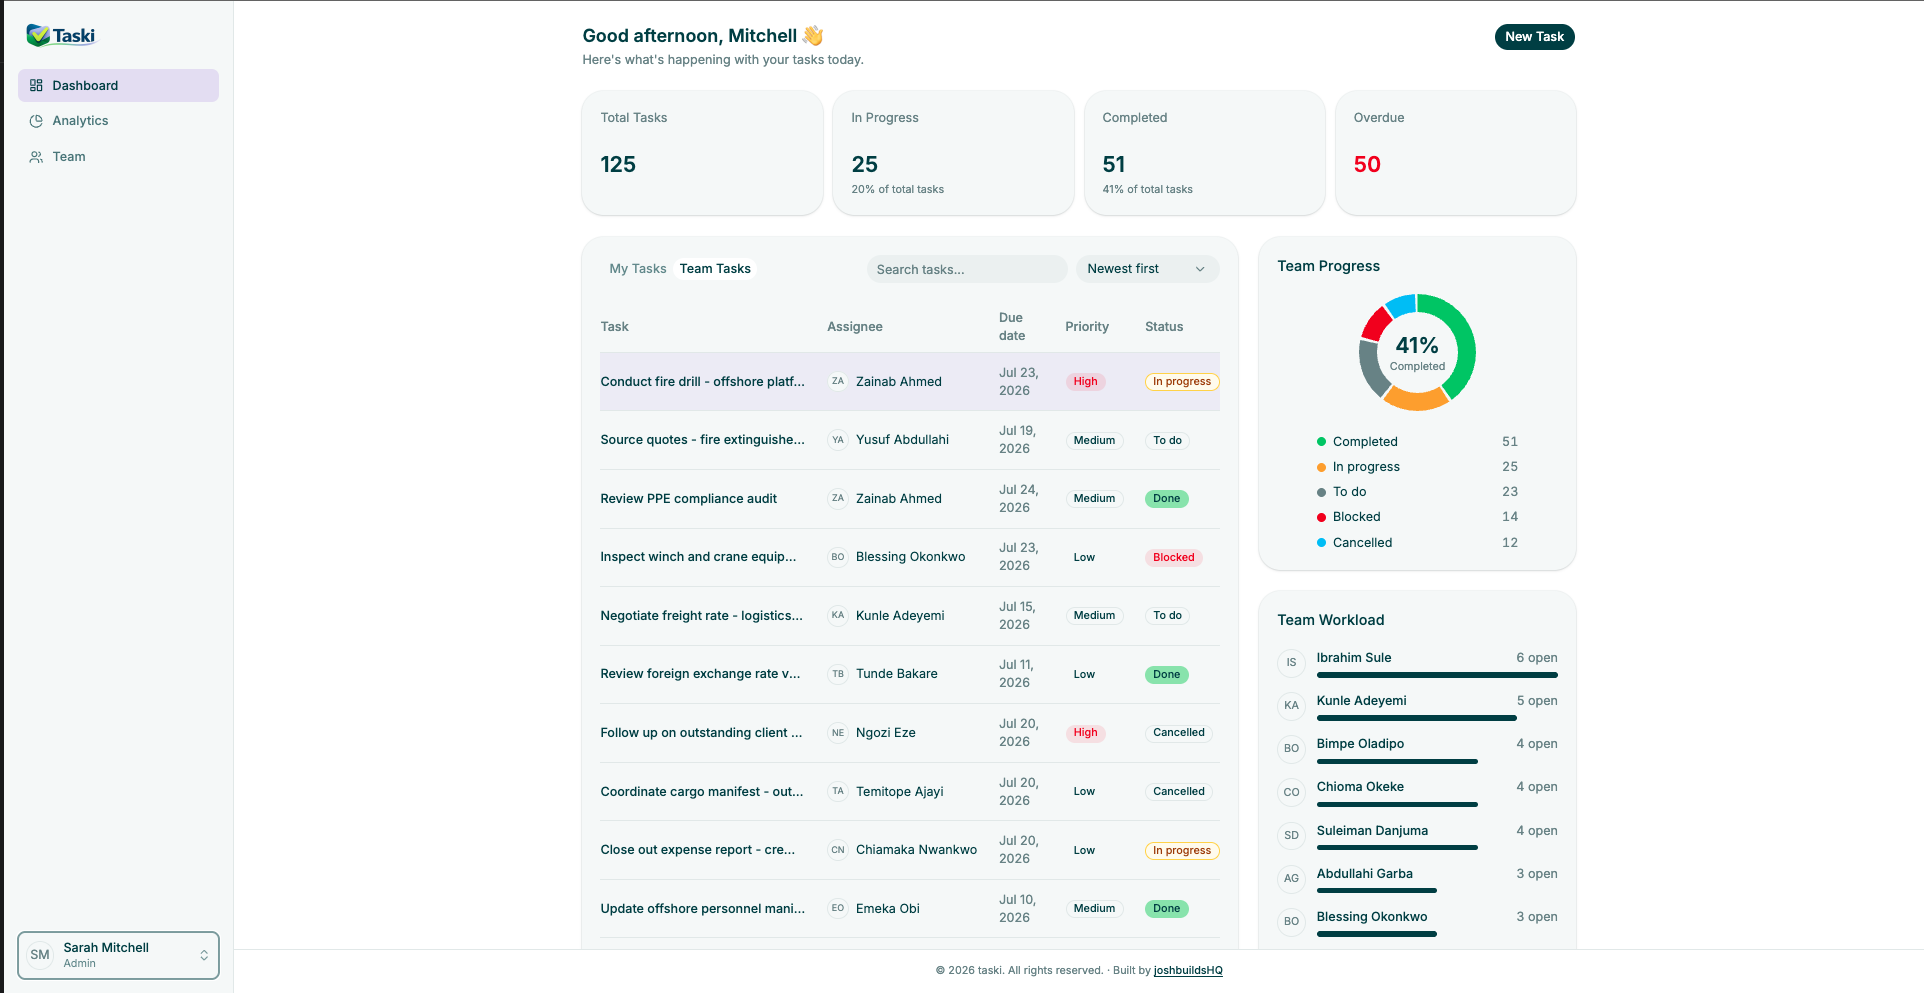This screenshot has width=1924, height=993.
Task: Click the Priority column header
Action: (1087, 327)
